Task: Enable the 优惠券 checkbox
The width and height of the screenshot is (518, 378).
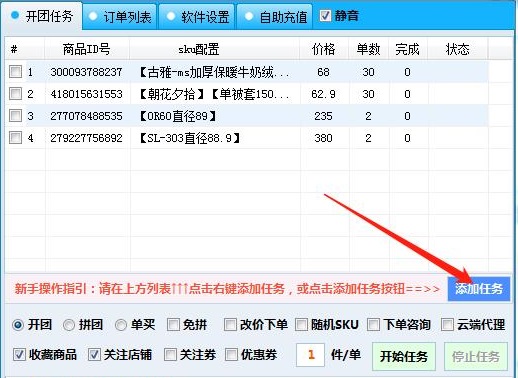Action: click(x=232, y=355)
